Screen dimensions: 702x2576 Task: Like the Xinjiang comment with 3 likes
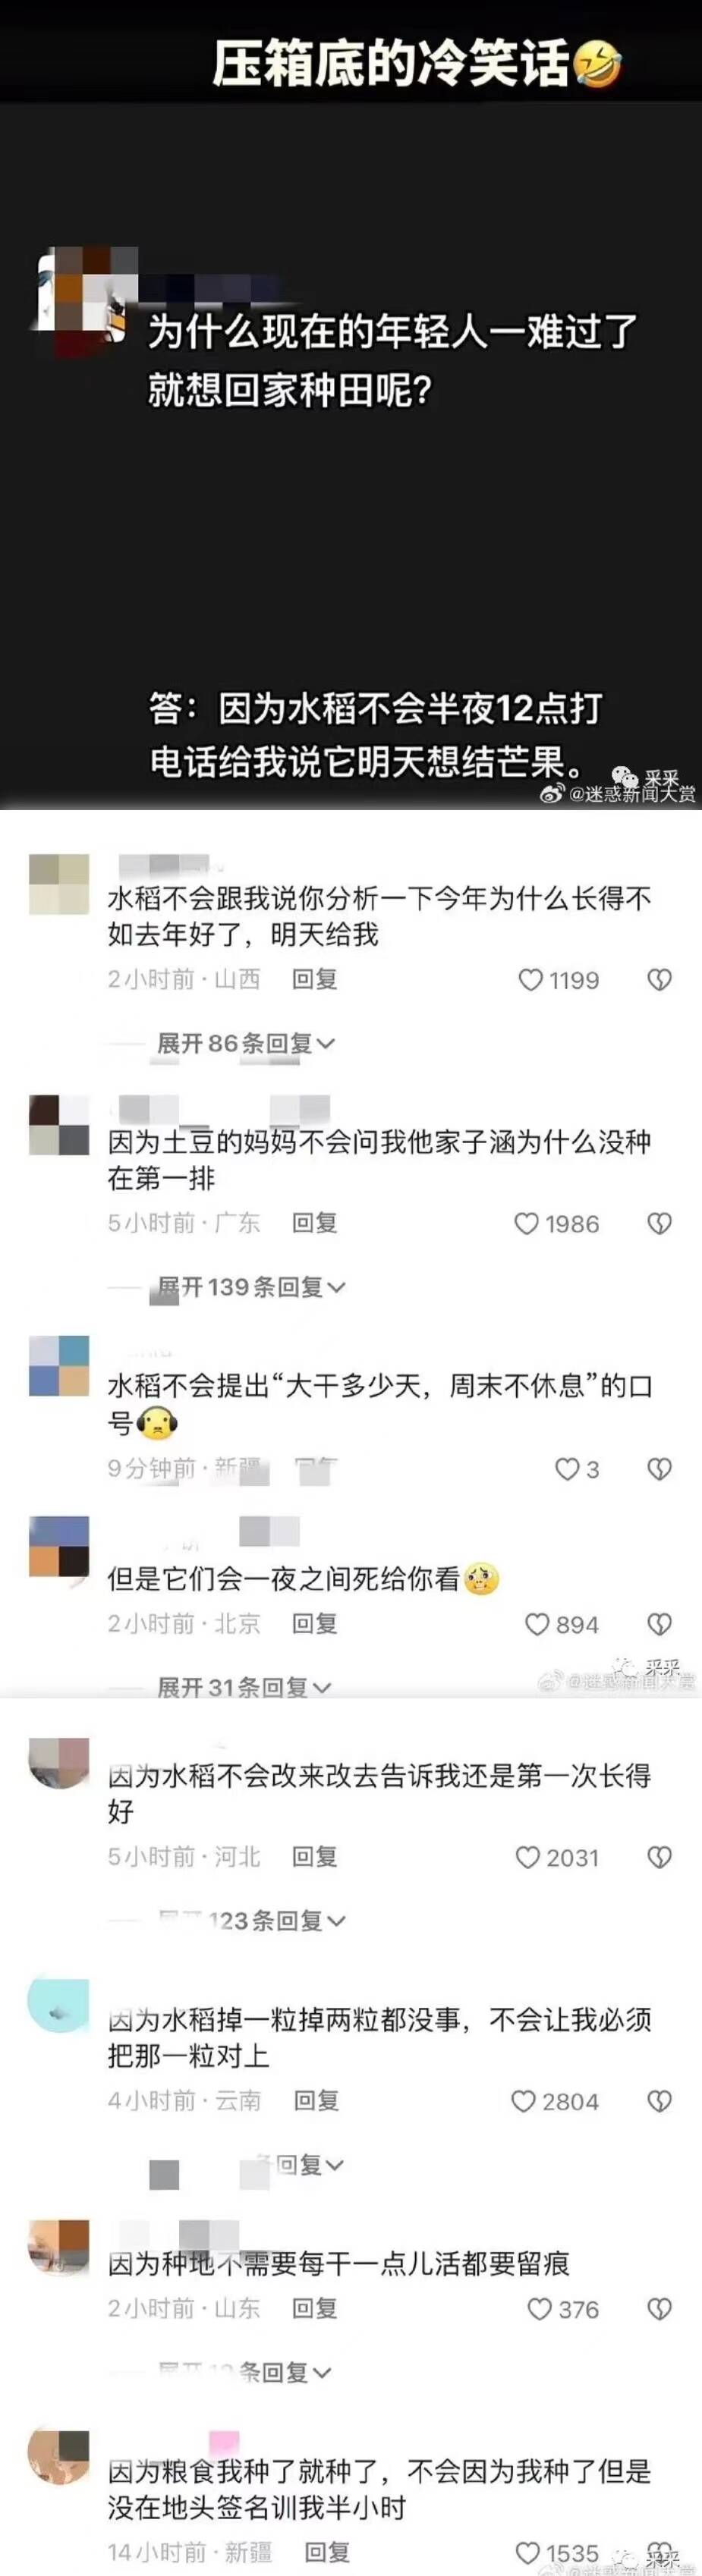[567, 1468]
